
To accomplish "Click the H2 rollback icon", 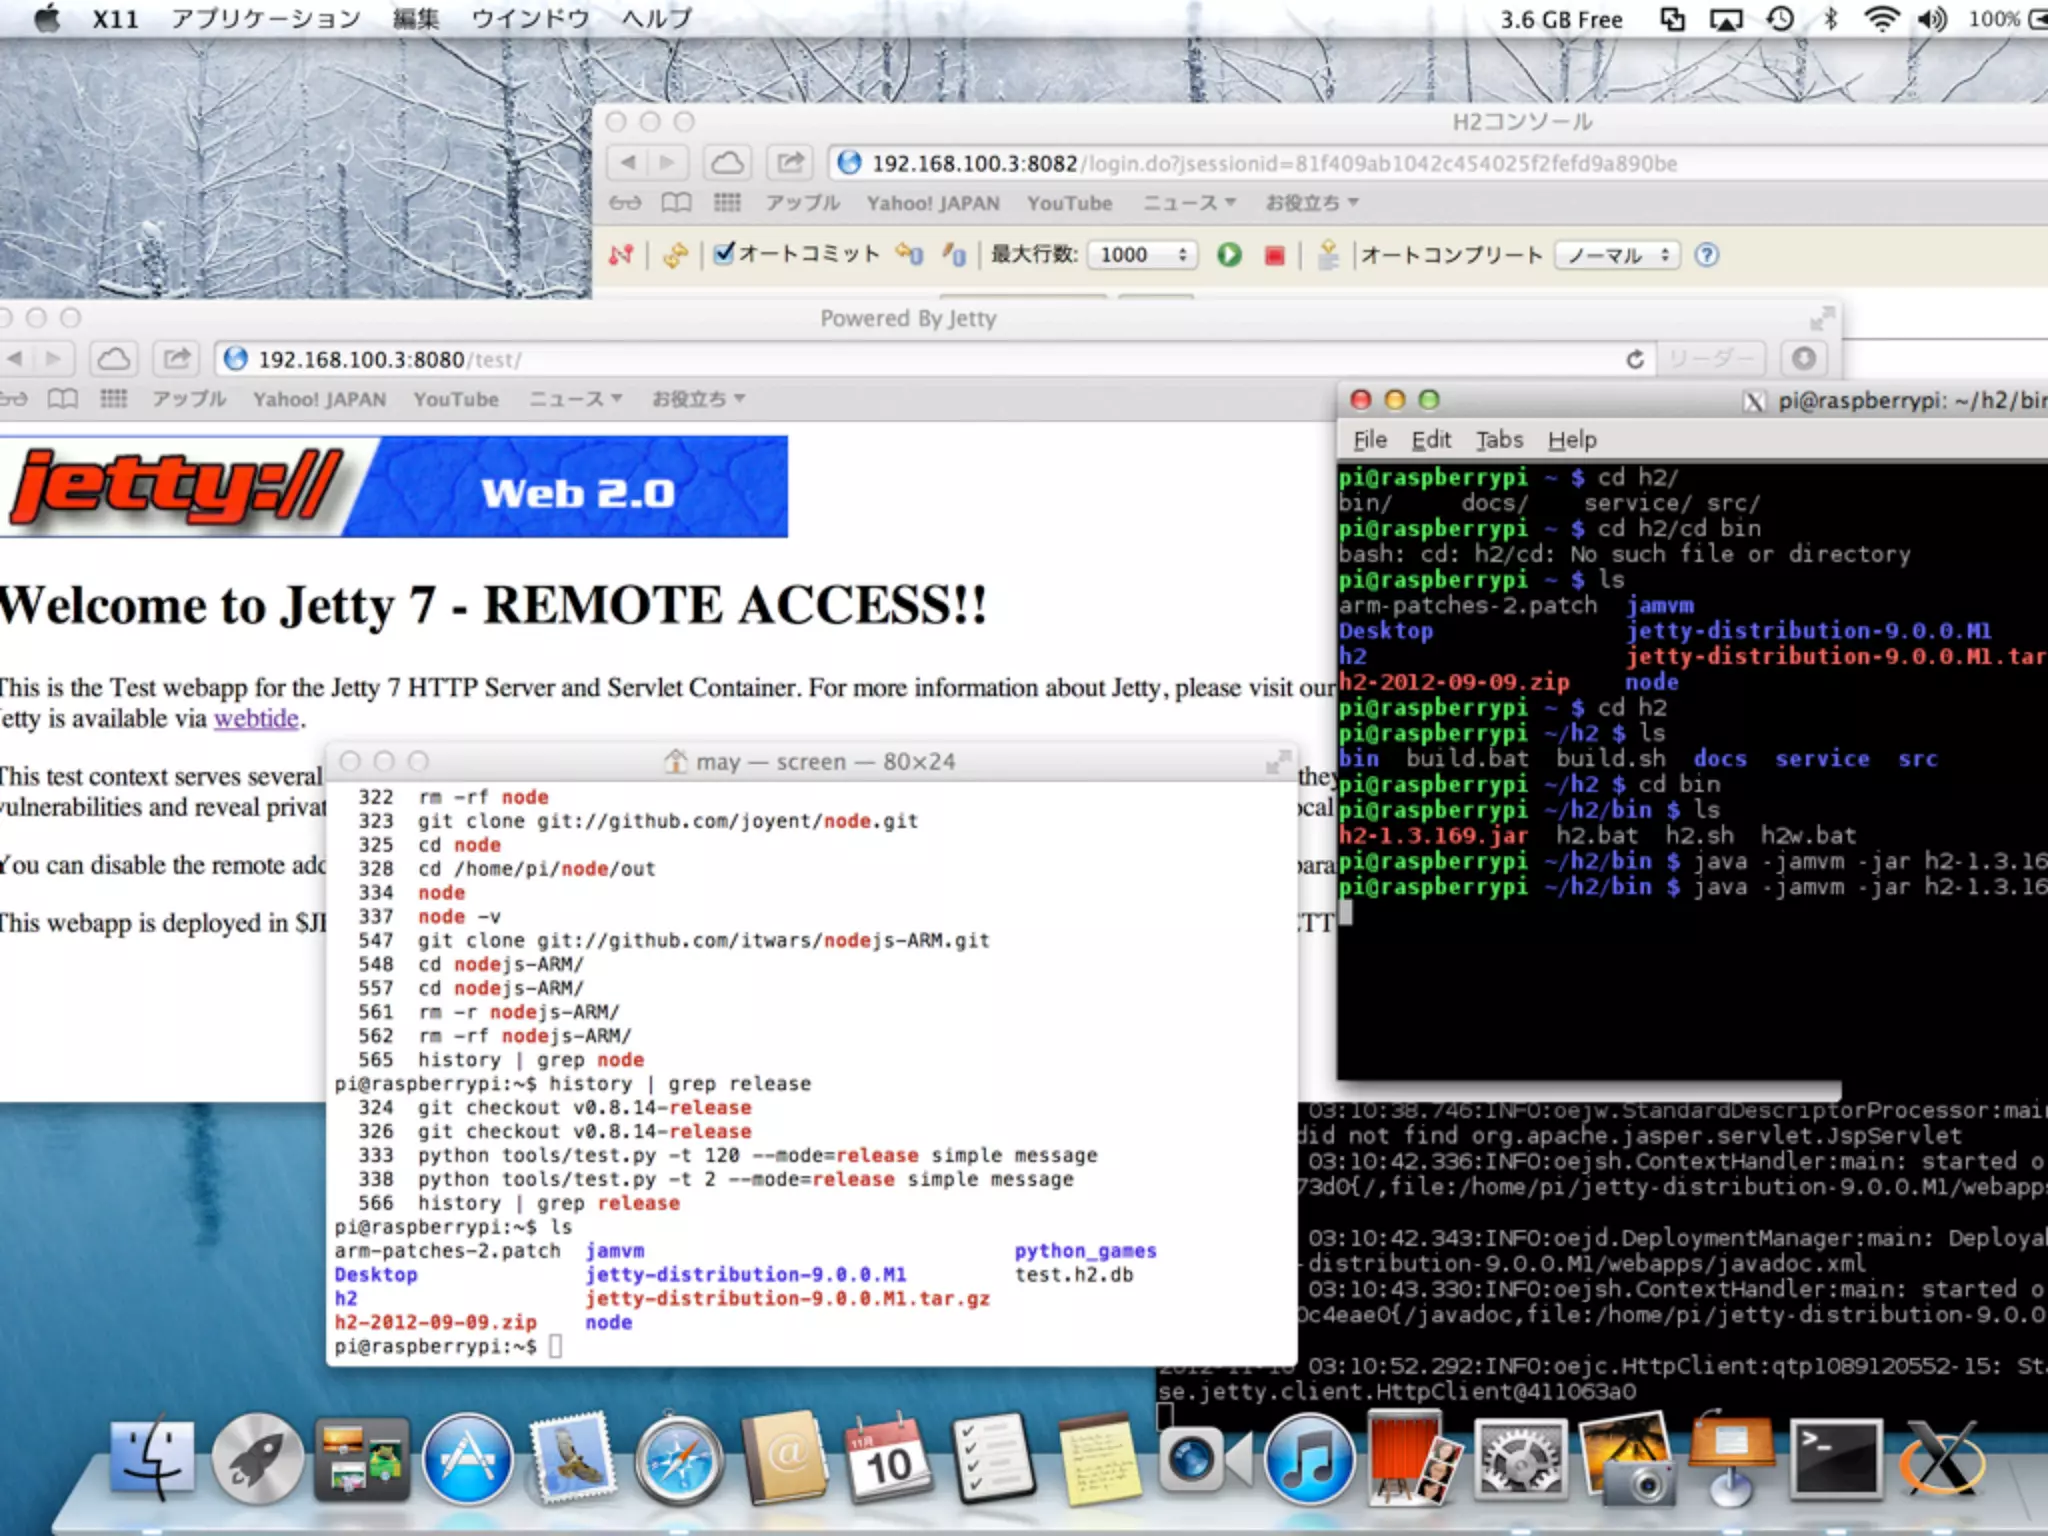I will point(908,255).
